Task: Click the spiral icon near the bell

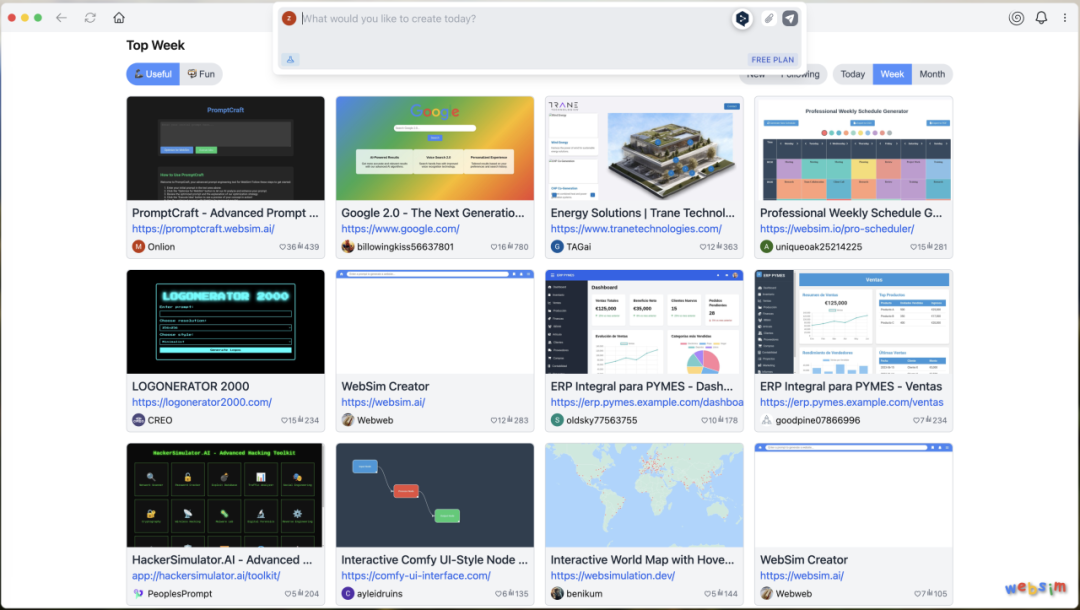Action: pos(1016,18)
